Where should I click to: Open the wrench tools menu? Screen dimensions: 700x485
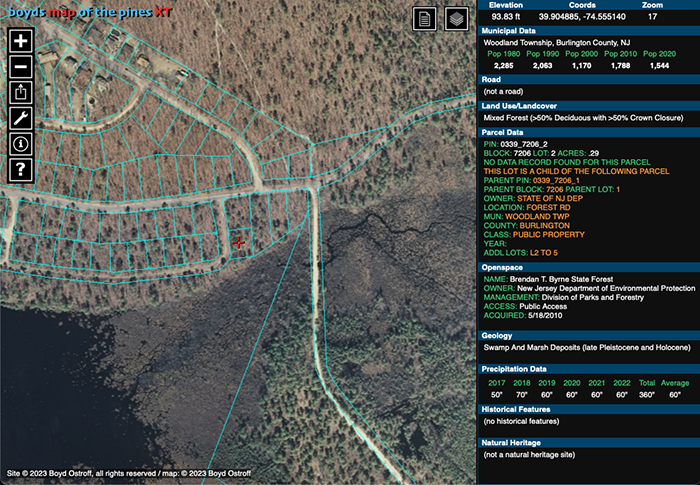22,118
